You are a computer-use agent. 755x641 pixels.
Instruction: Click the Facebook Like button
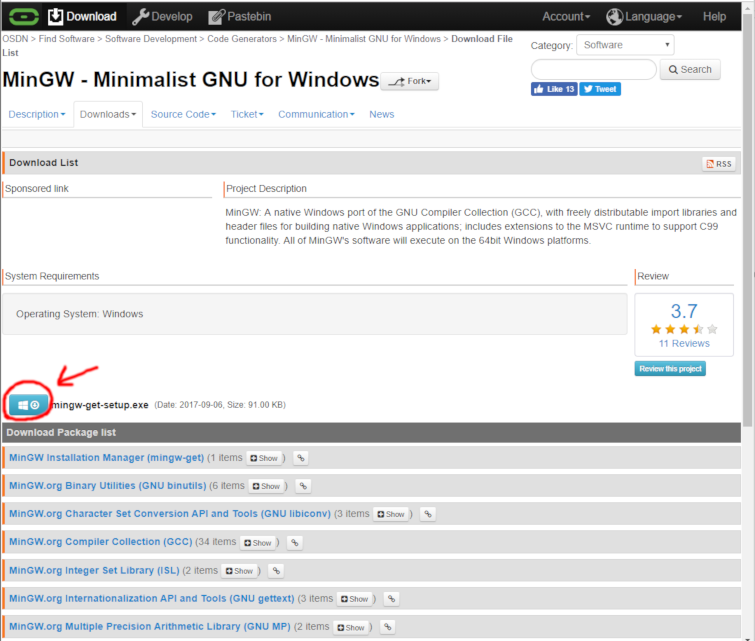[554, 89]
